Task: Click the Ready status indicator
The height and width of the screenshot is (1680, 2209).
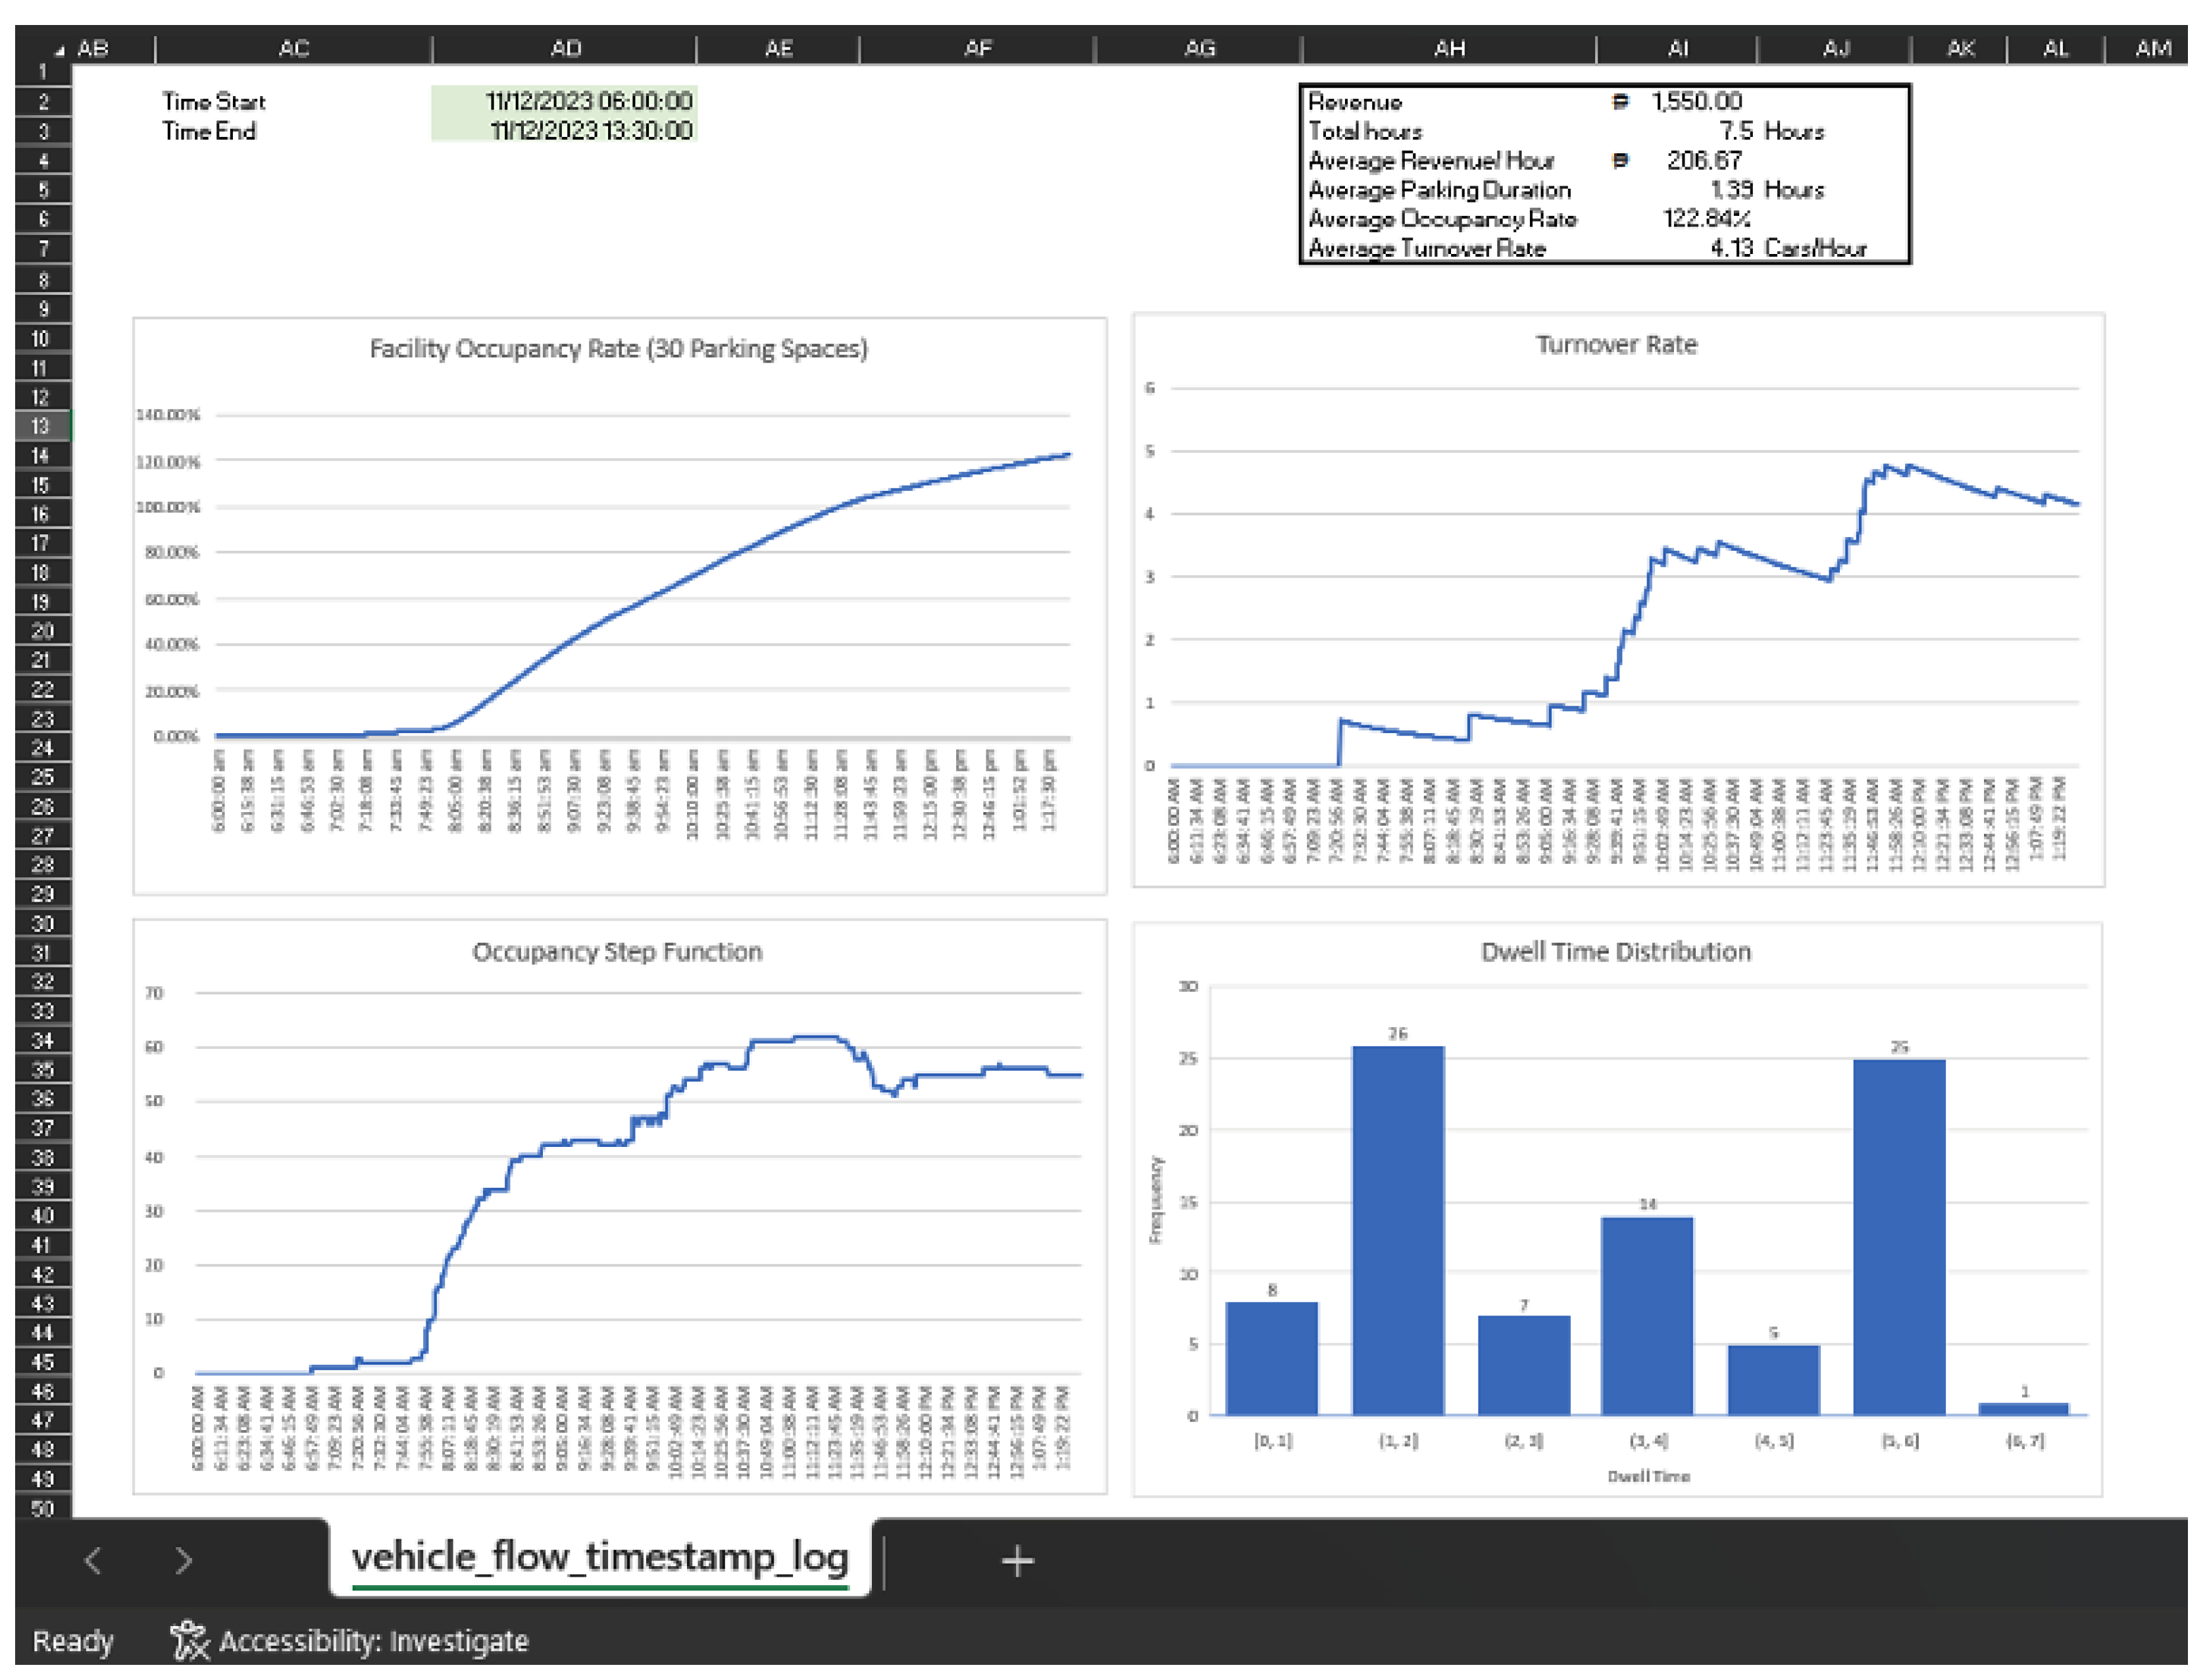Action: [73, 1641]
